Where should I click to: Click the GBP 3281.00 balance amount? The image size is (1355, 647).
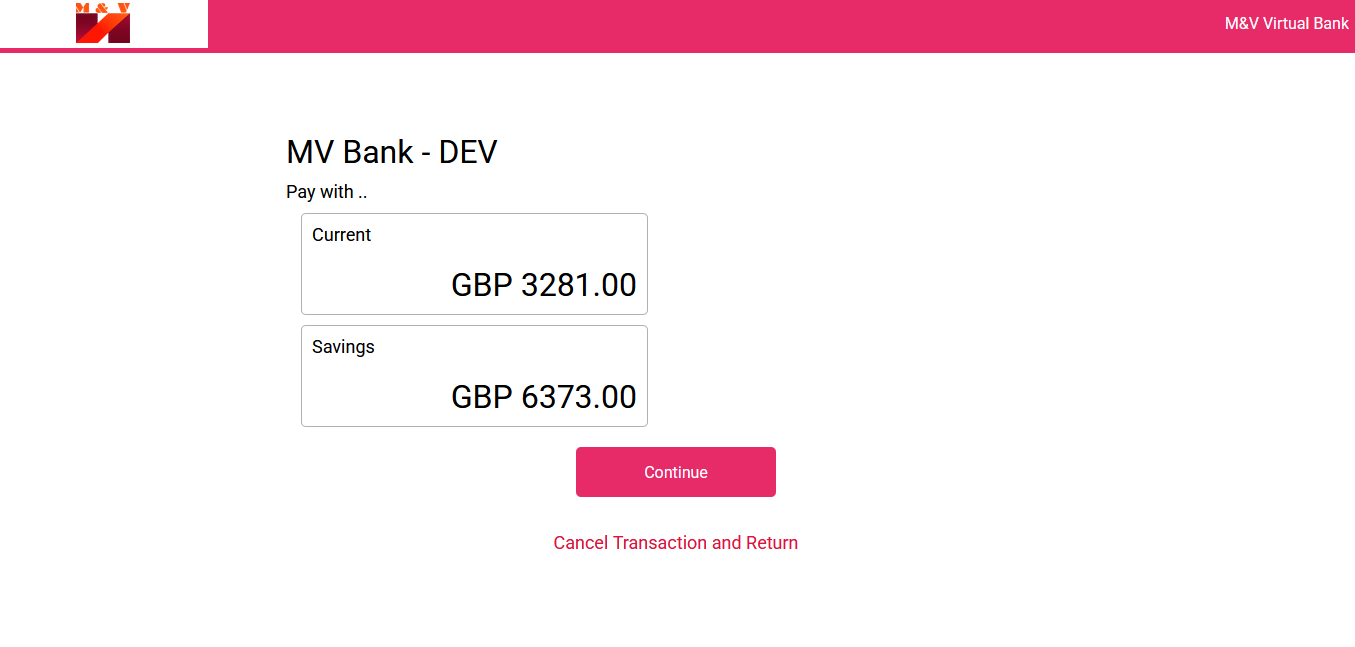click(x=544, y=285)
